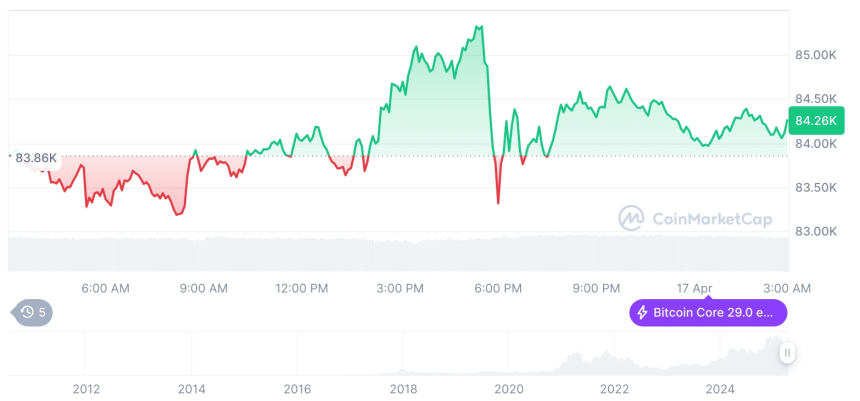
Task: Open the Bitcoin Core 29.0 event tag
Action: click(708, 313)
